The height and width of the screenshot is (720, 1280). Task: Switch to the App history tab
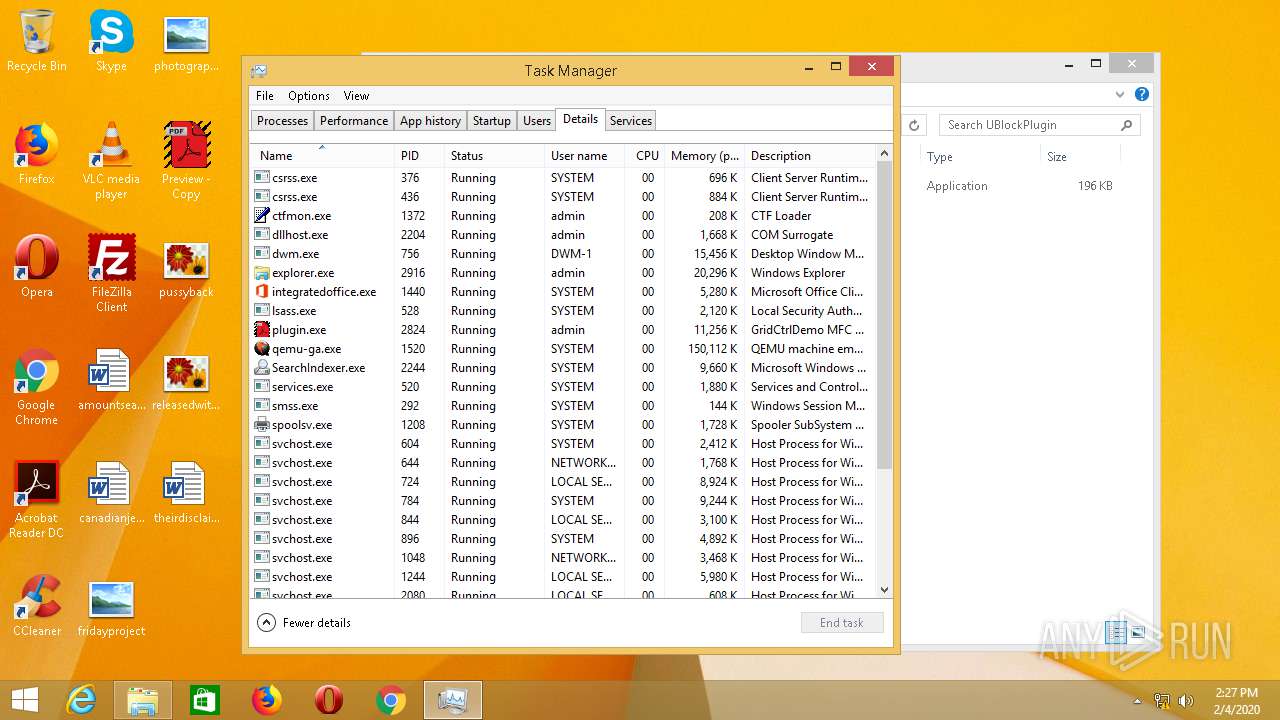(430, 121)
